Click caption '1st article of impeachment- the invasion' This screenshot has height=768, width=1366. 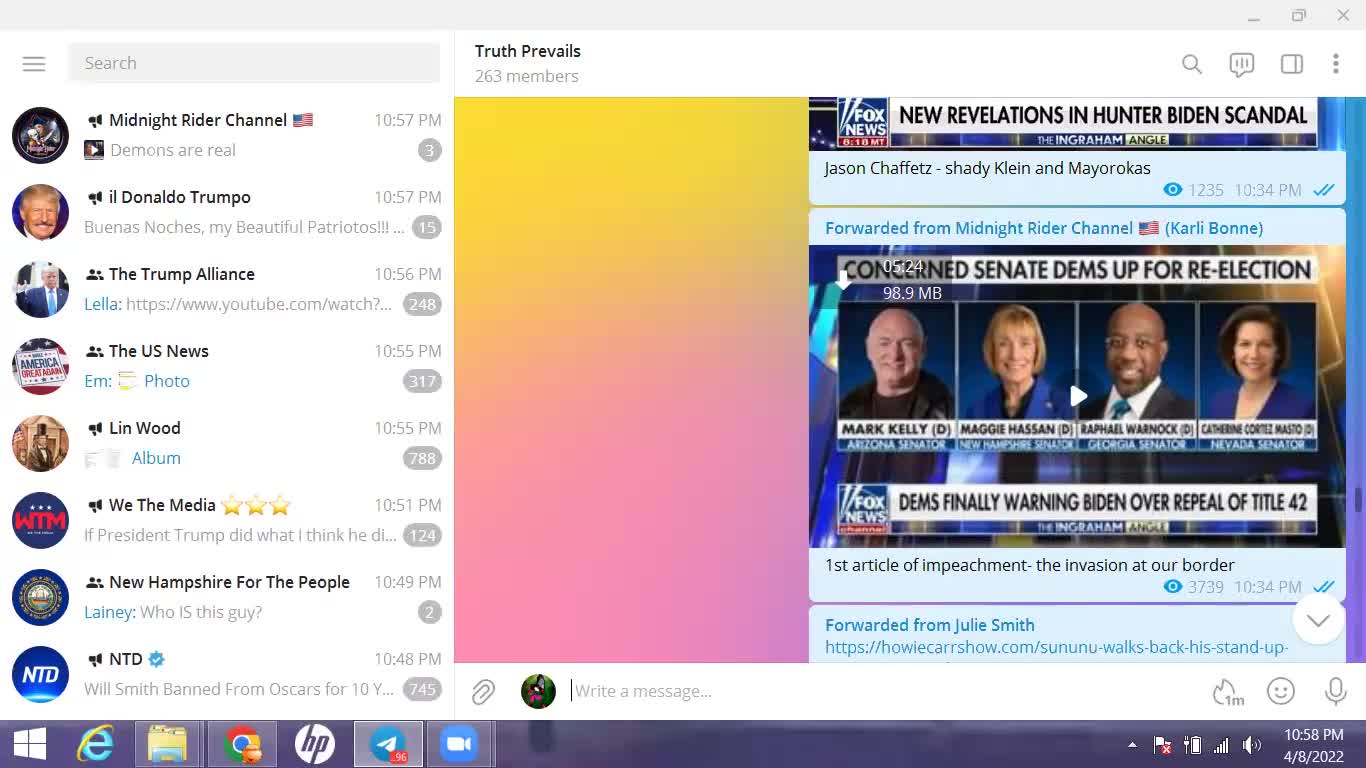[x=1029, y=565]
